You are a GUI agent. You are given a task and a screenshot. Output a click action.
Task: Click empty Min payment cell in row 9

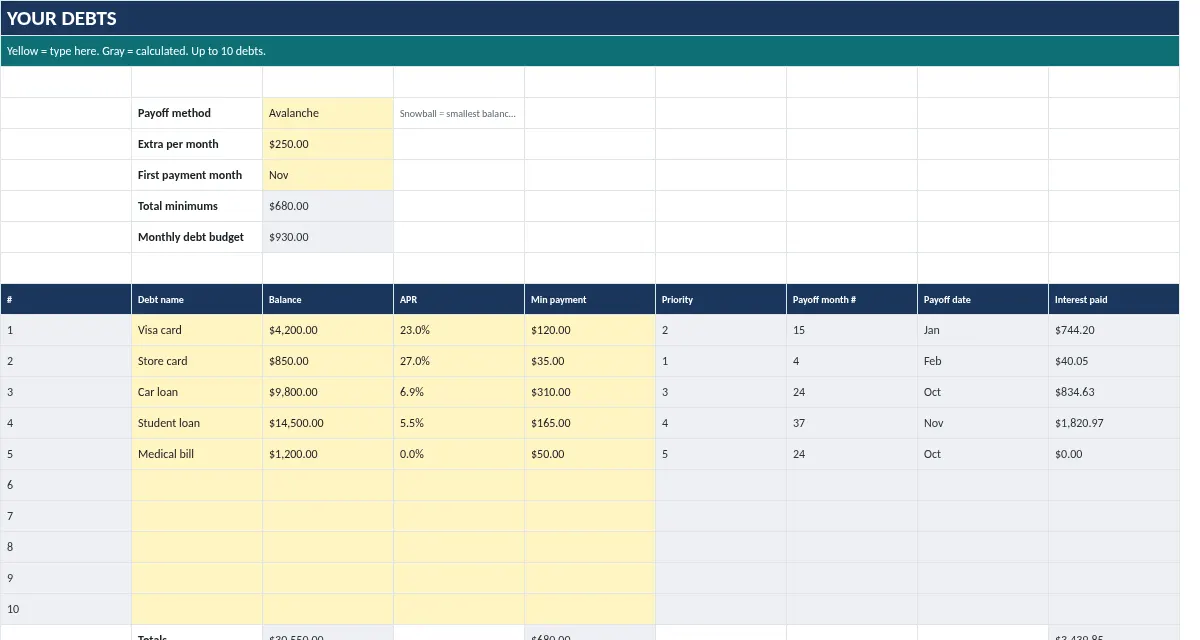[590, 578]
